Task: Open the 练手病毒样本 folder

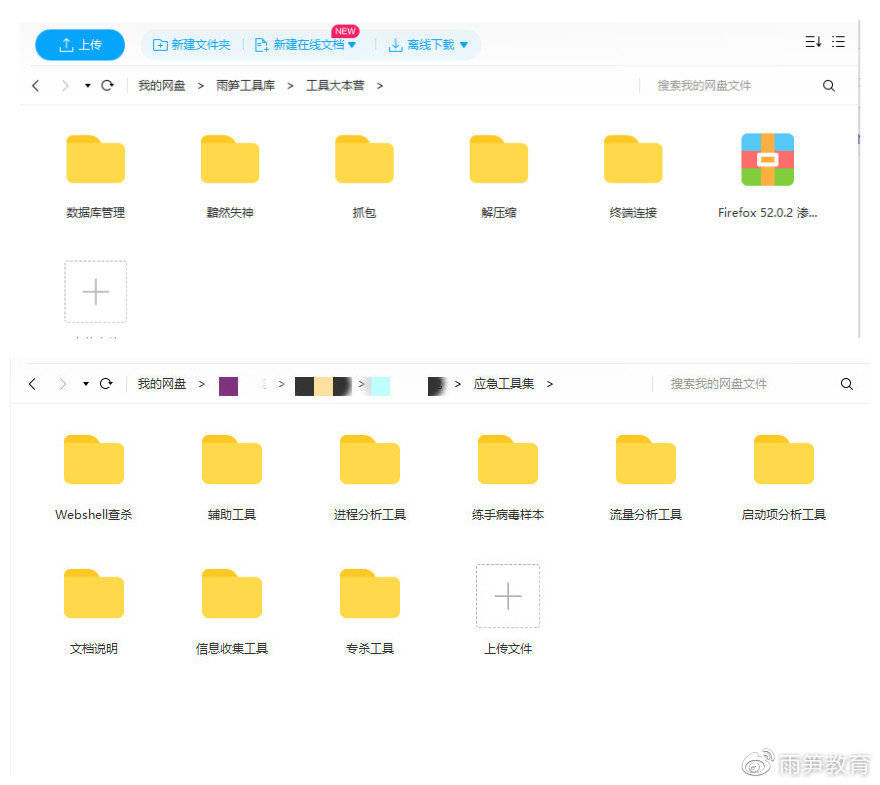Action: click(507, 461)
